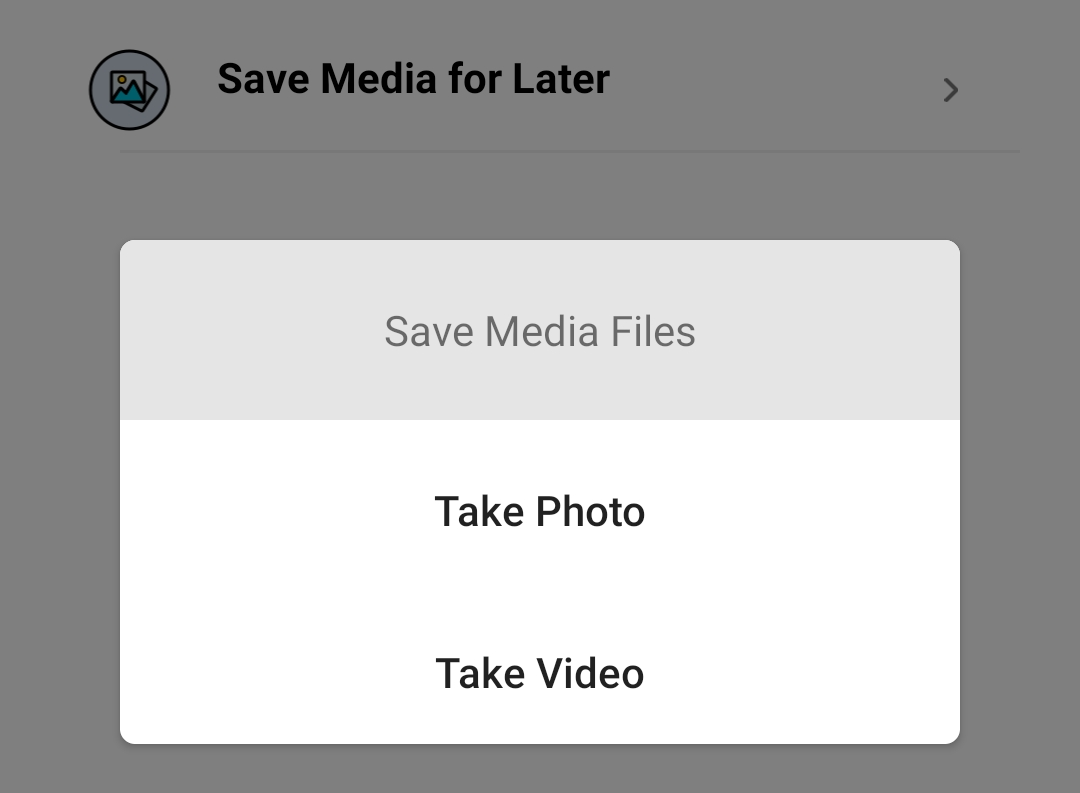Tap the photo stack icon at top
Image resolution: width=1080 pixels, height=793 pixels.
coord(129,90)
